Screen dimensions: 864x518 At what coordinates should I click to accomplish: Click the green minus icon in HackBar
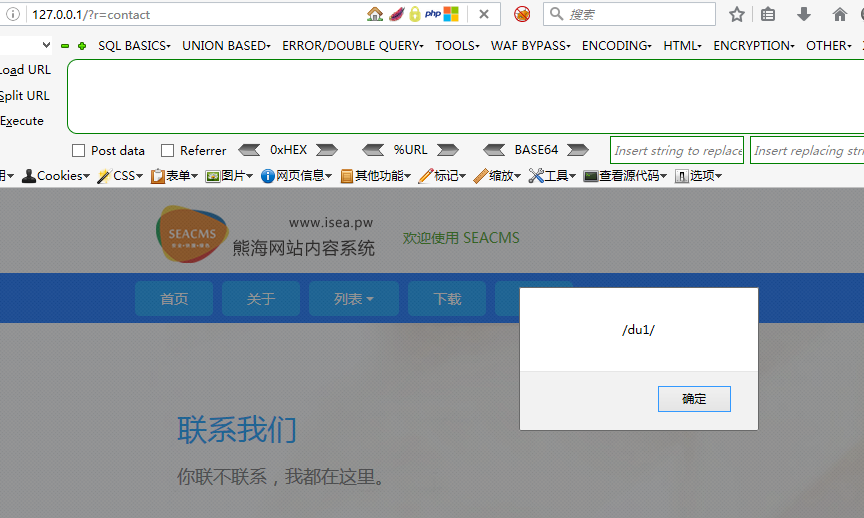[65, 46]
